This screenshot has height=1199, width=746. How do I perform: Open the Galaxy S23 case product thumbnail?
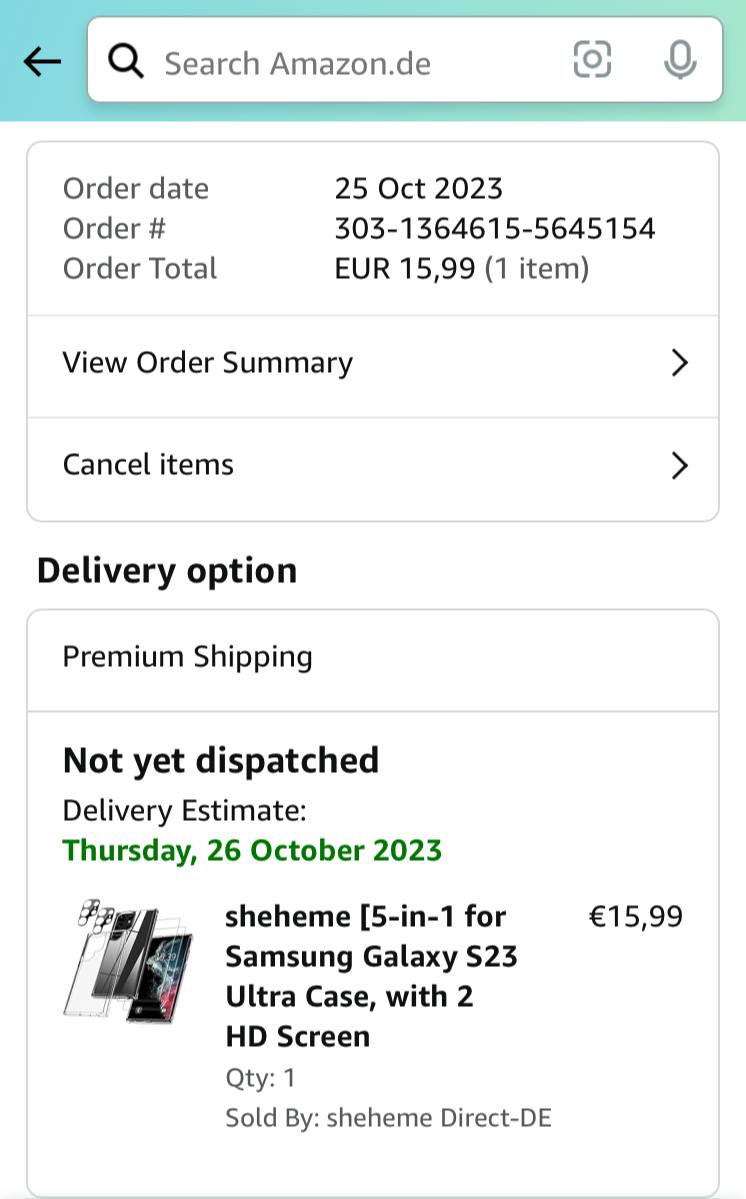(128, 959)
